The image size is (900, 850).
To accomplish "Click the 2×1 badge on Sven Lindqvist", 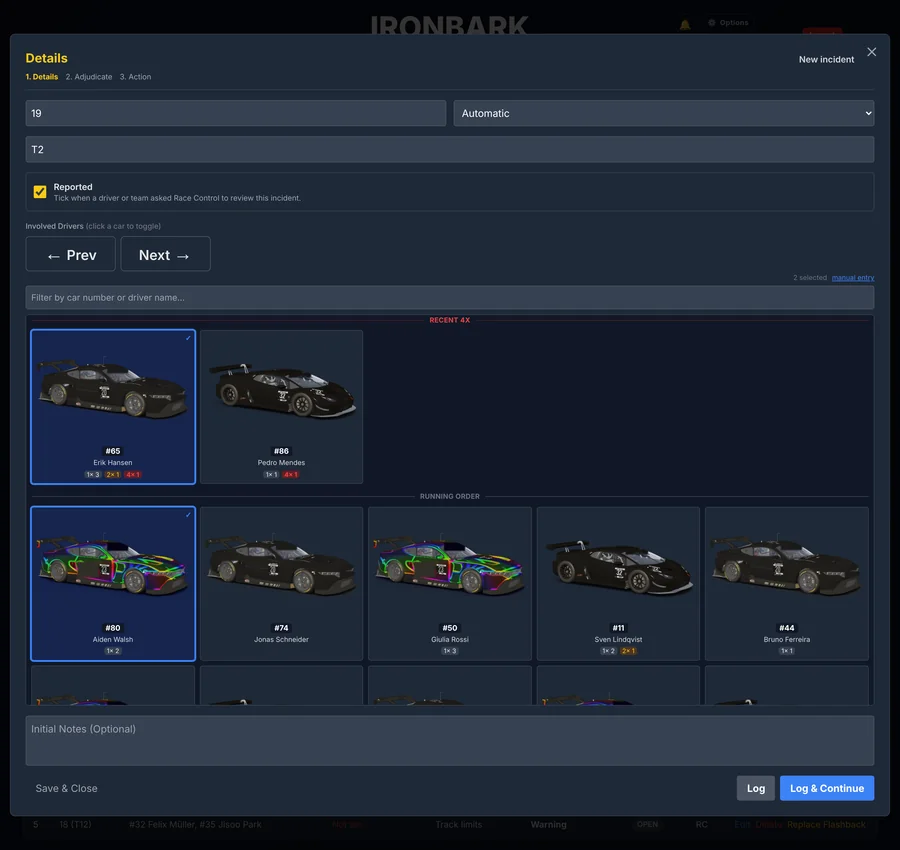I will point(629,651).
